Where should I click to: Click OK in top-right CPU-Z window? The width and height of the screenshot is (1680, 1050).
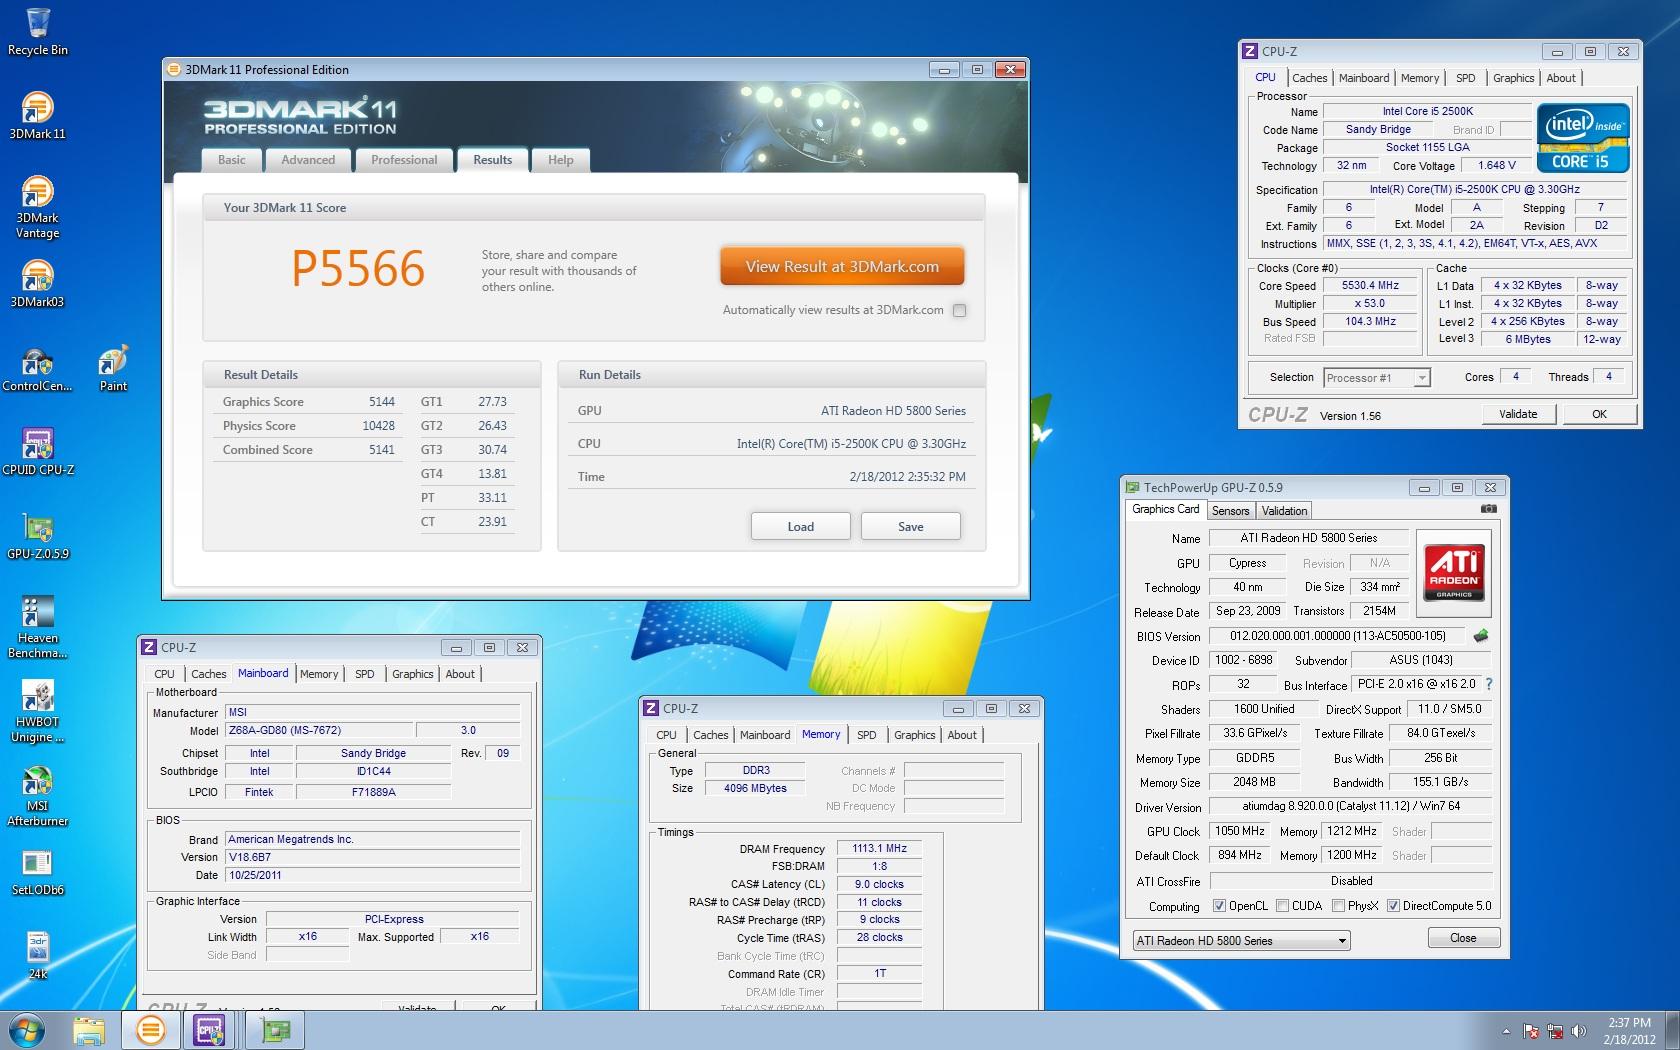click(x=1599, y=414)
